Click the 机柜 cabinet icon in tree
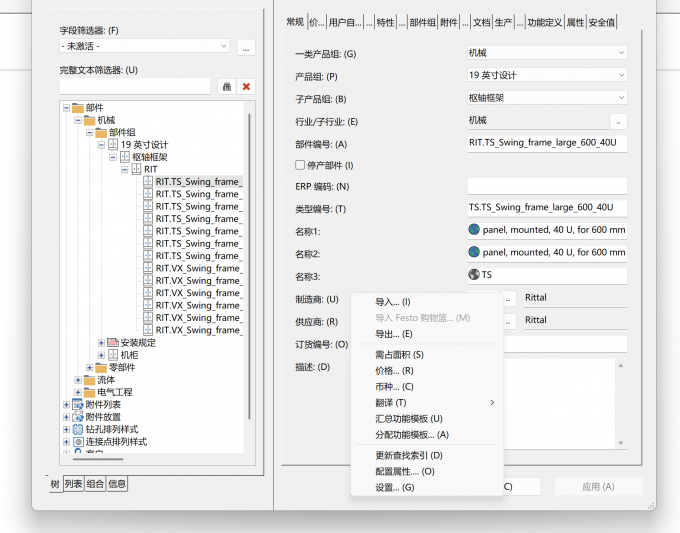Viewport: 680px width, 533px height. [113, 355]
